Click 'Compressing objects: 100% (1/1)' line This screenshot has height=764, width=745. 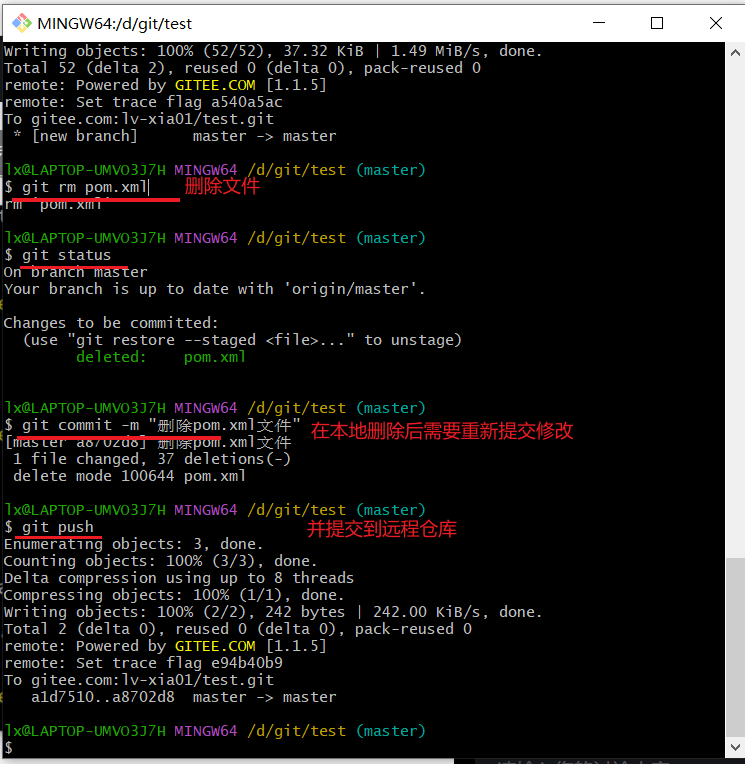tap(174, 595)
